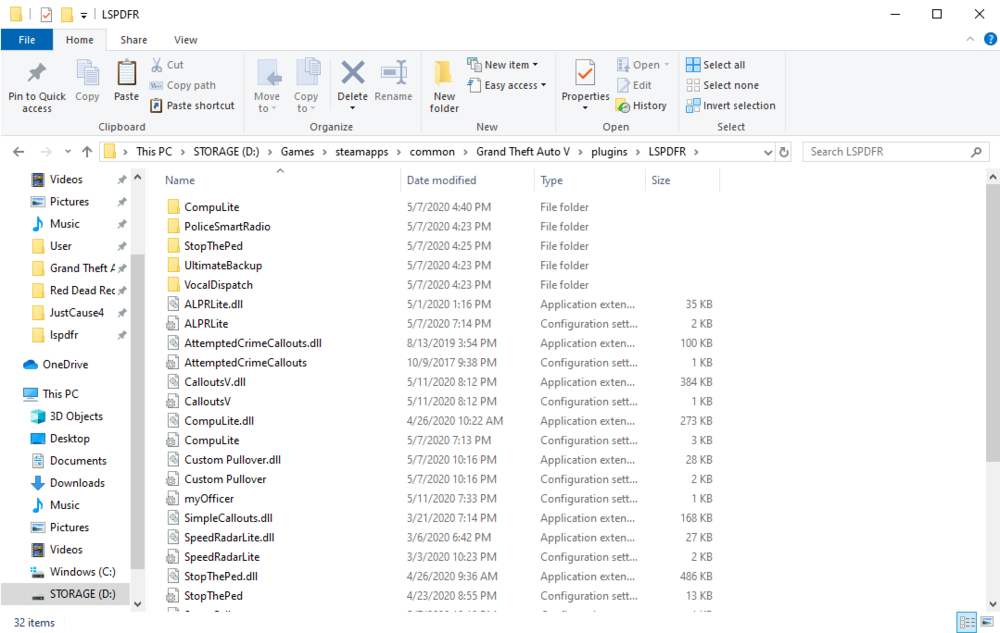Select the PoliceSmartRadio folder
The height and width of the screenshot is (633, 1000).
[x=227, y=226]
